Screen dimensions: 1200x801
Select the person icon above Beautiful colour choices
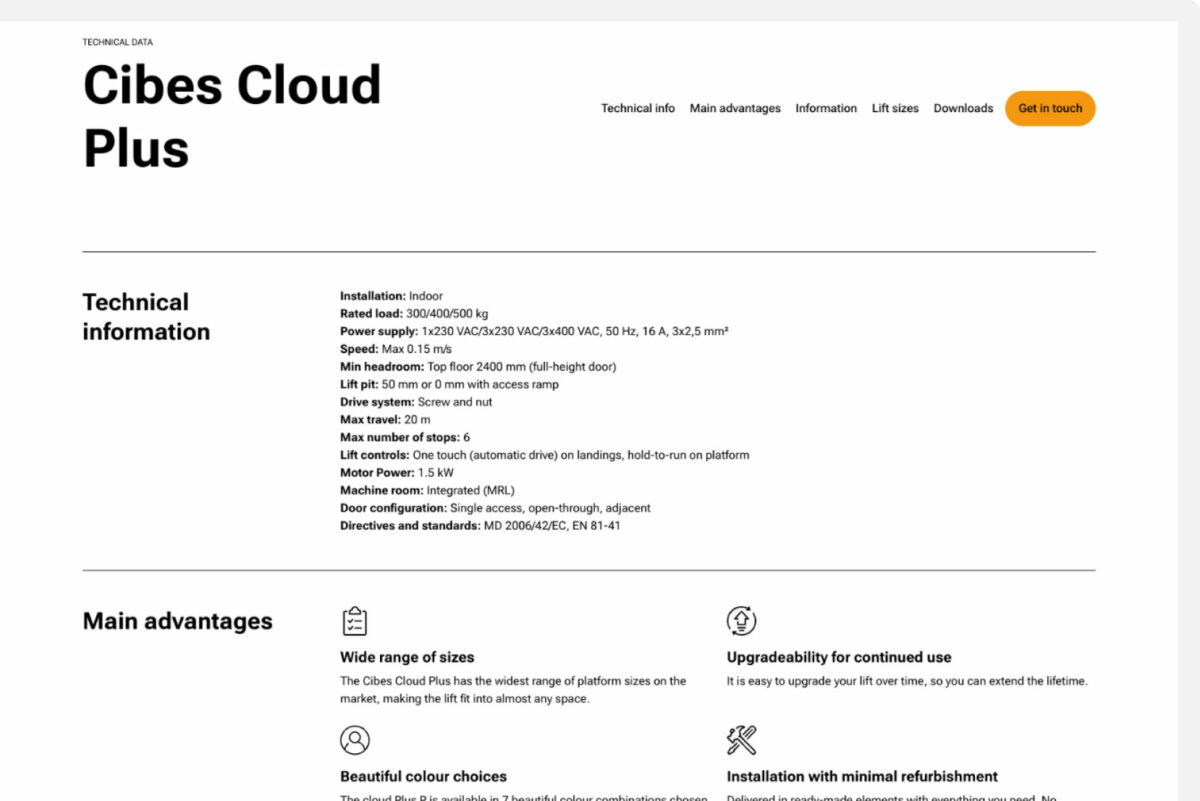pyautogui.click(x=354, y=740)
